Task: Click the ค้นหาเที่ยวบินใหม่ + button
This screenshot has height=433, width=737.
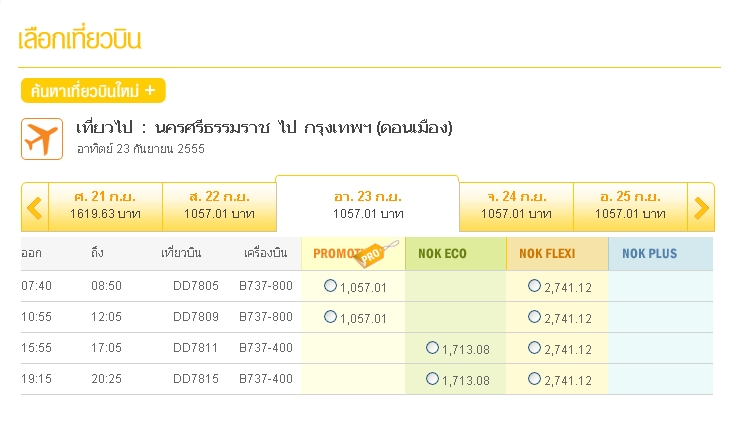Action: click(93, 91)
